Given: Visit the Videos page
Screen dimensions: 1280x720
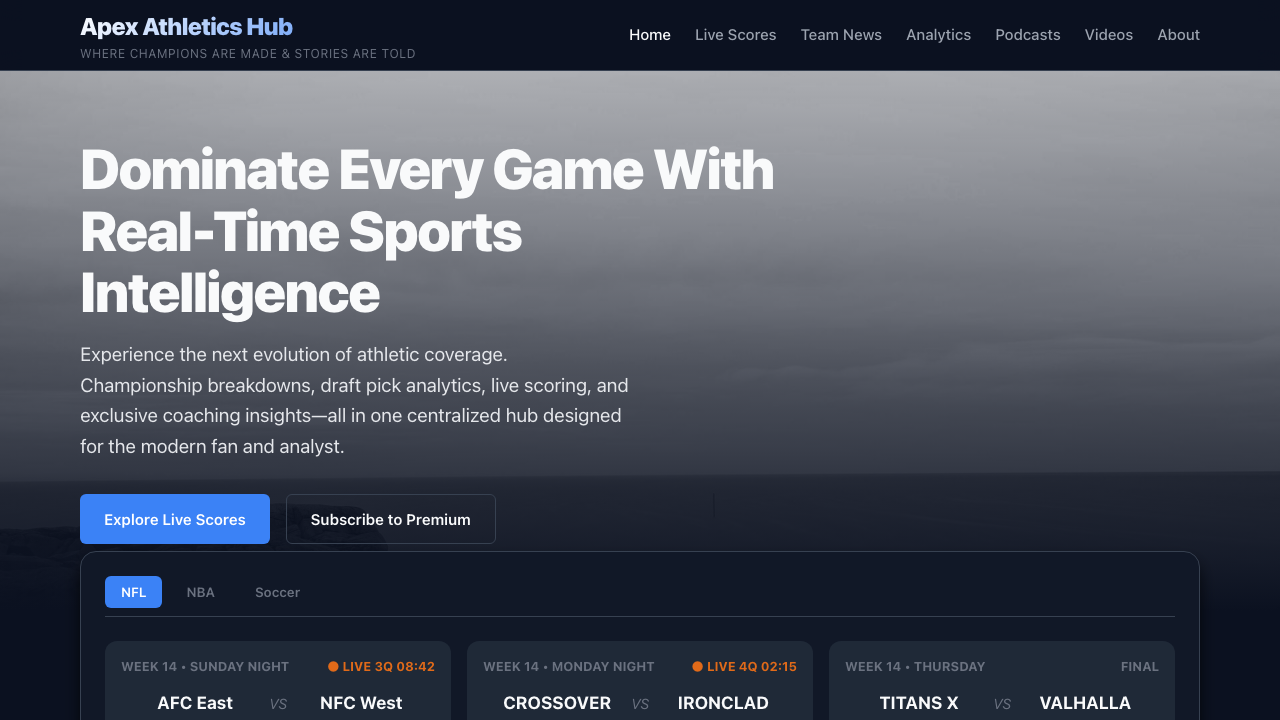Looking at the screenshot, I should (x=1109, y=35).
